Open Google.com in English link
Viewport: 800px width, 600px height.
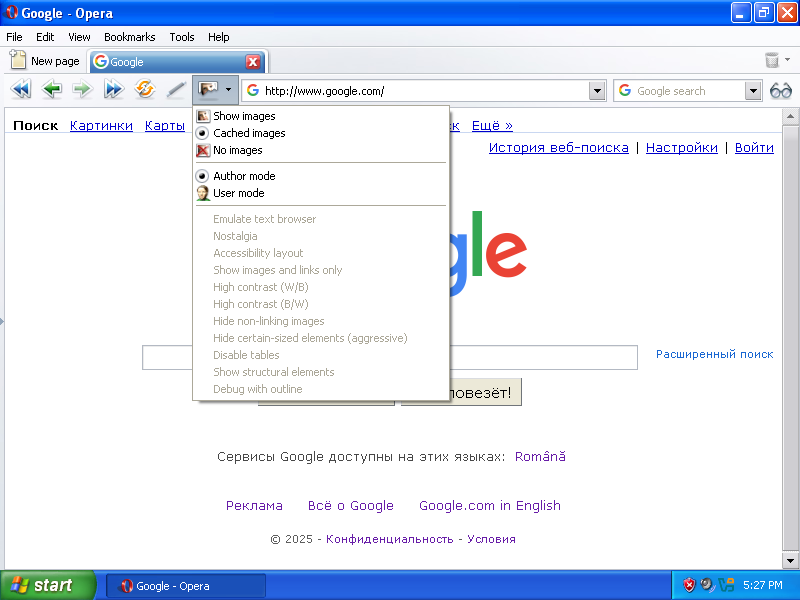click(490, 505)
